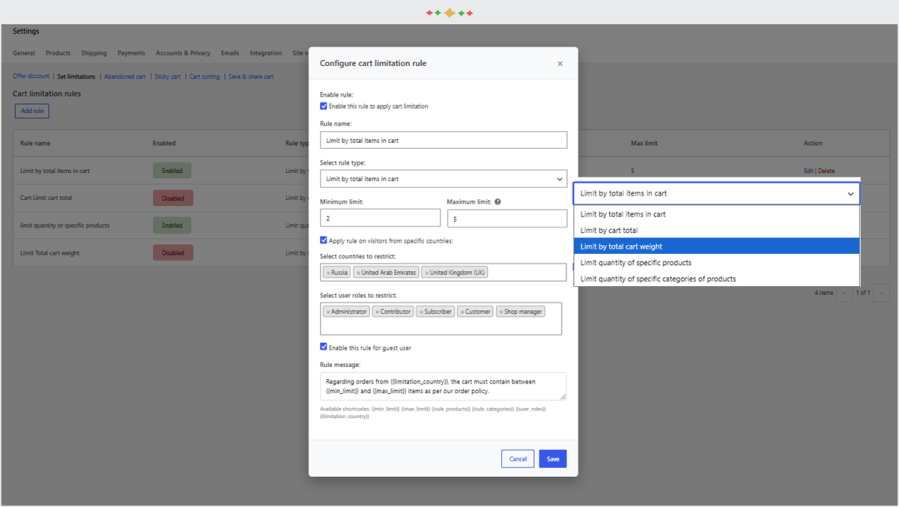Toggle 'Apply rule on visitors from specific countries'

coord(323,240)
